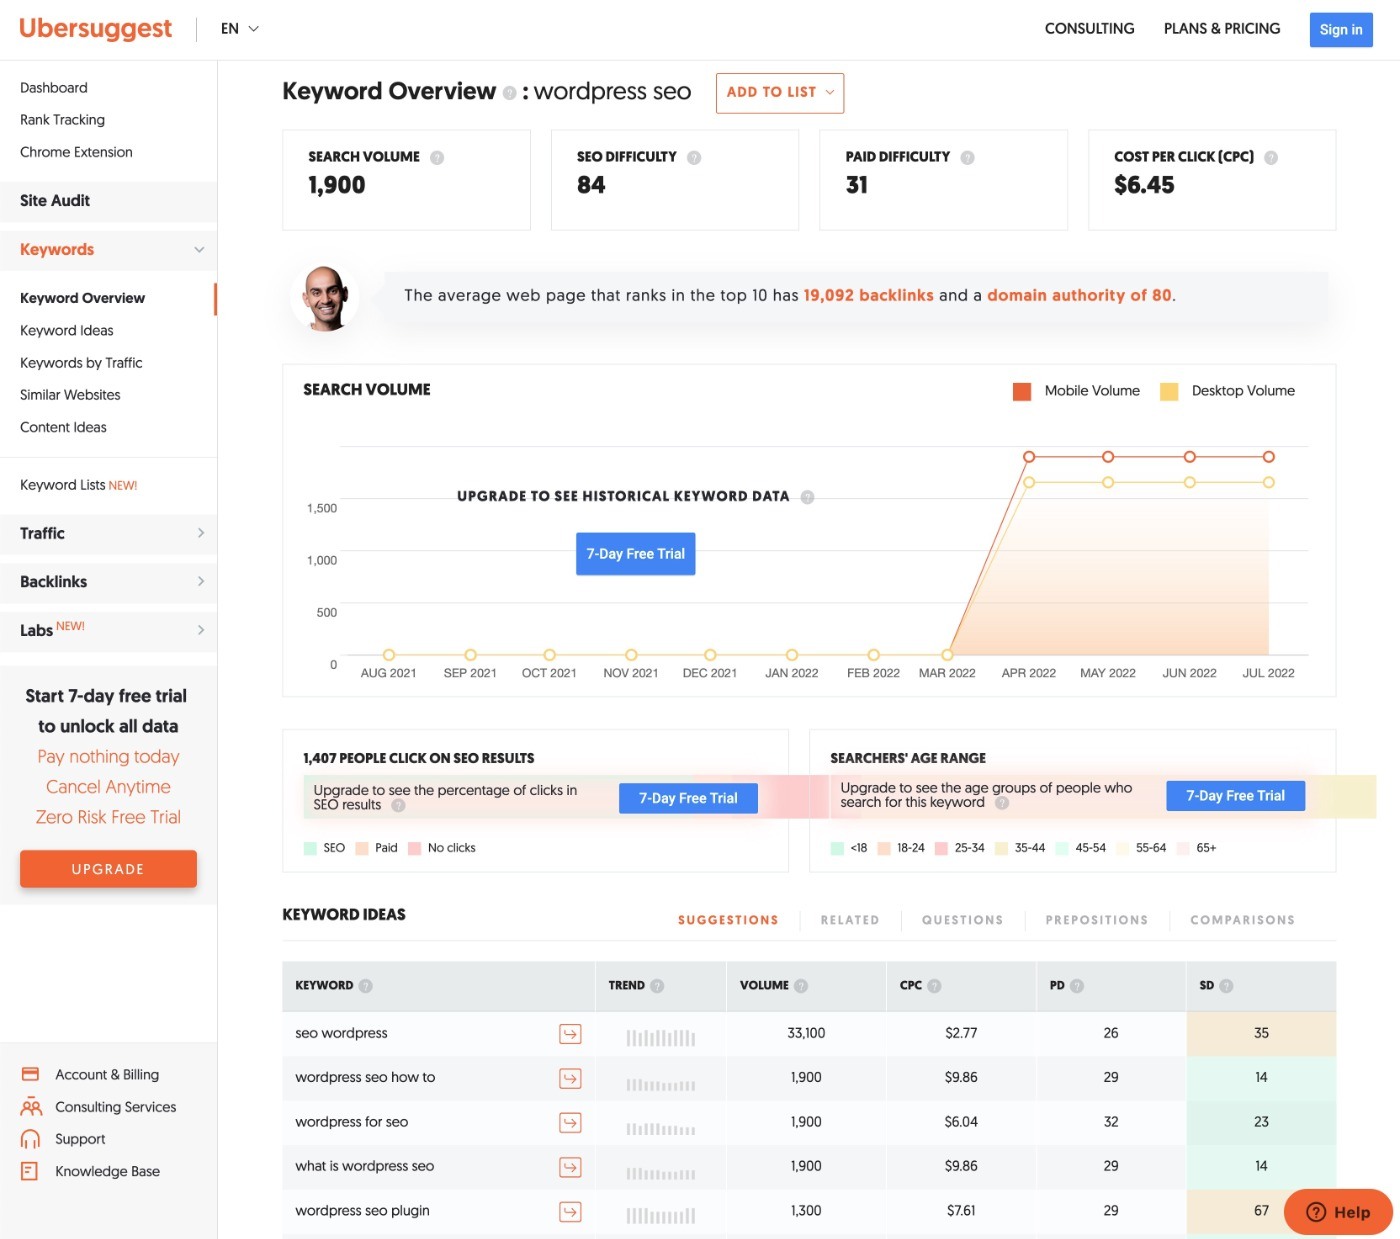Click the SEO Difficulty help icon
Screen dimensions: 1400x1239
[x=694, y=157]
